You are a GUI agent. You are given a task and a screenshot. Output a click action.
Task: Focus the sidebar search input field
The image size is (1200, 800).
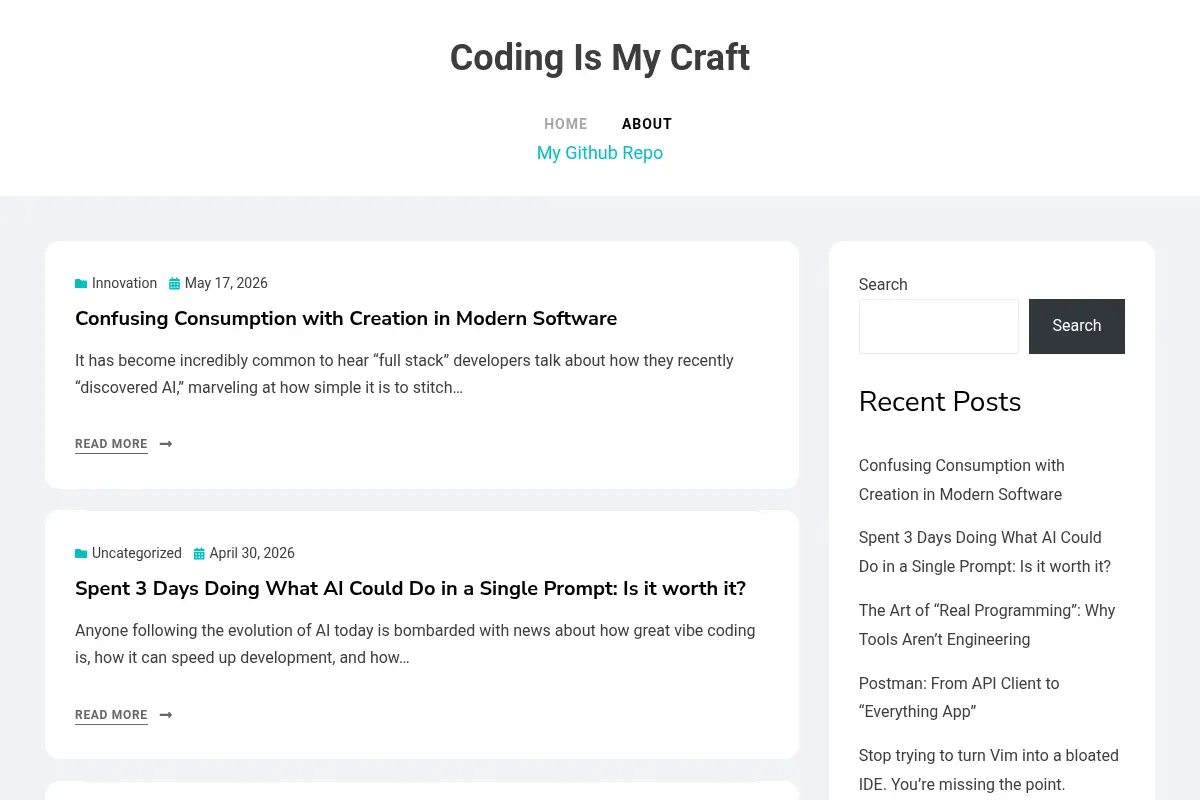coord(939,326)
